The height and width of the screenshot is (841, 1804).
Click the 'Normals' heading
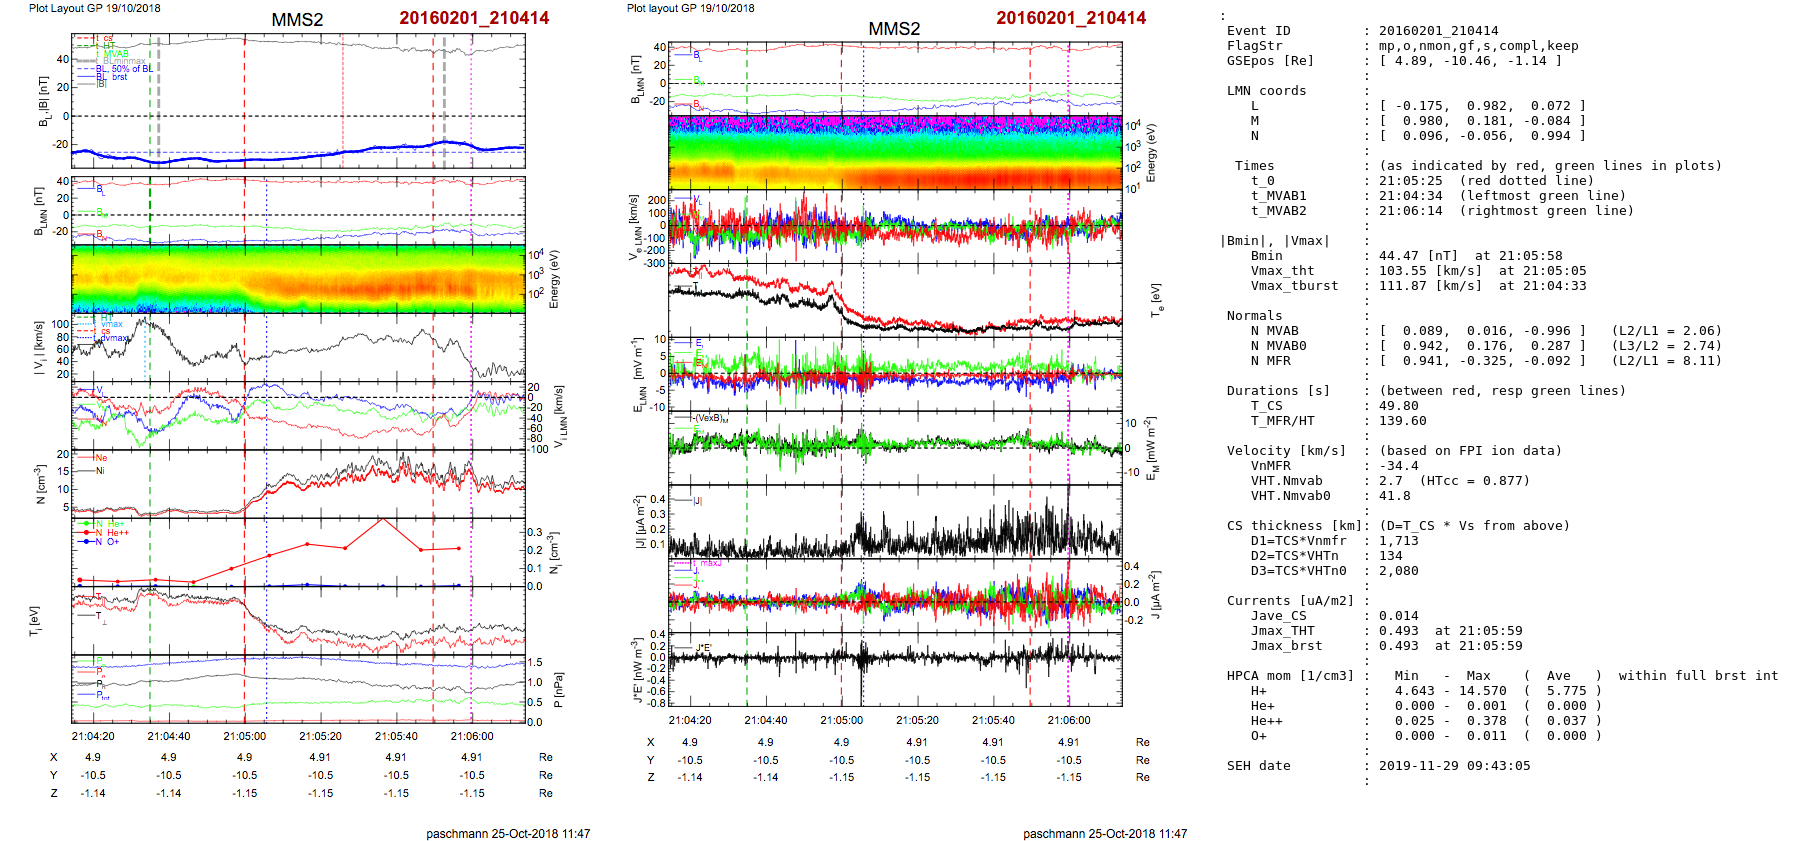(x=1254, y=316)
